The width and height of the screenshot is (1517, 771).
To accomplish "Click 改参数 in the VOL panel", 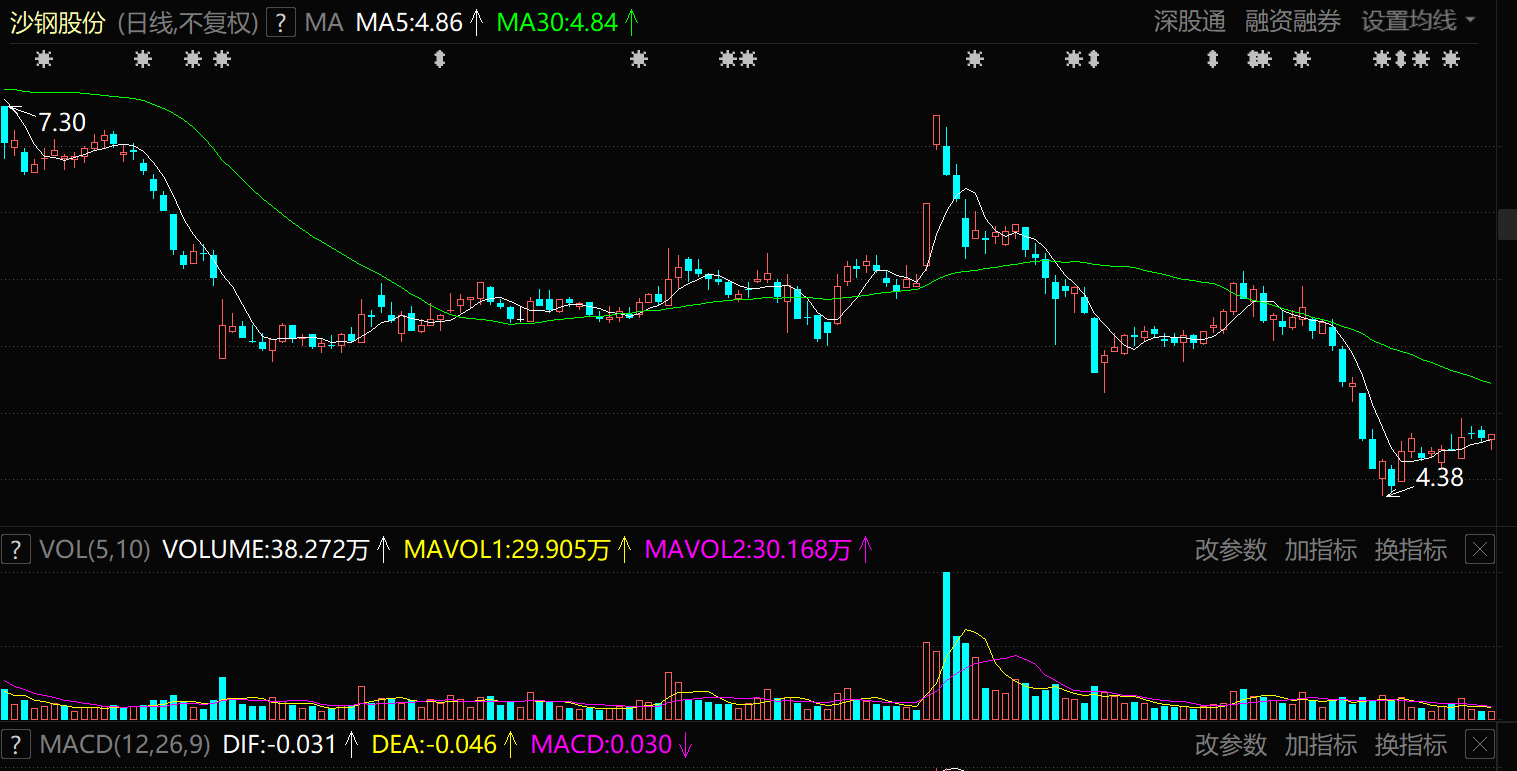I will (1231, 549).
